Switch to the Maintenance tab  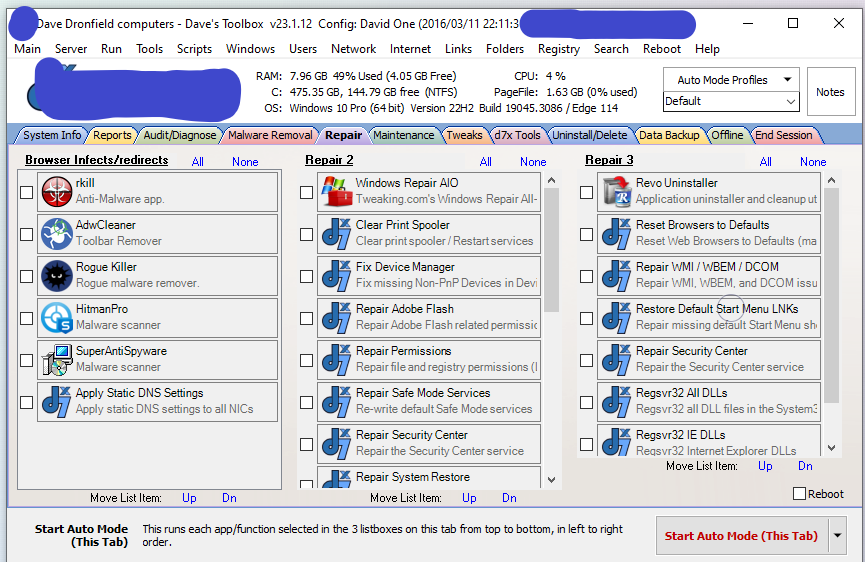[403, 135]
